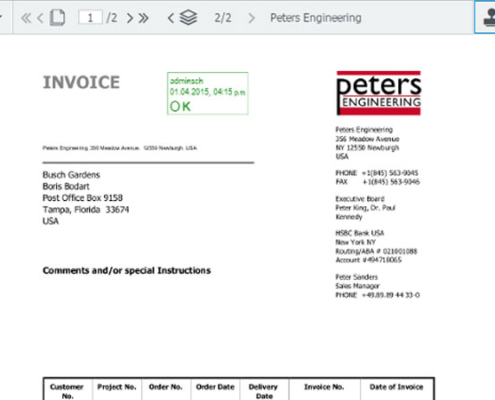
Task: Go to the next document arrow after 2/2
Action: tap(252, 18)
